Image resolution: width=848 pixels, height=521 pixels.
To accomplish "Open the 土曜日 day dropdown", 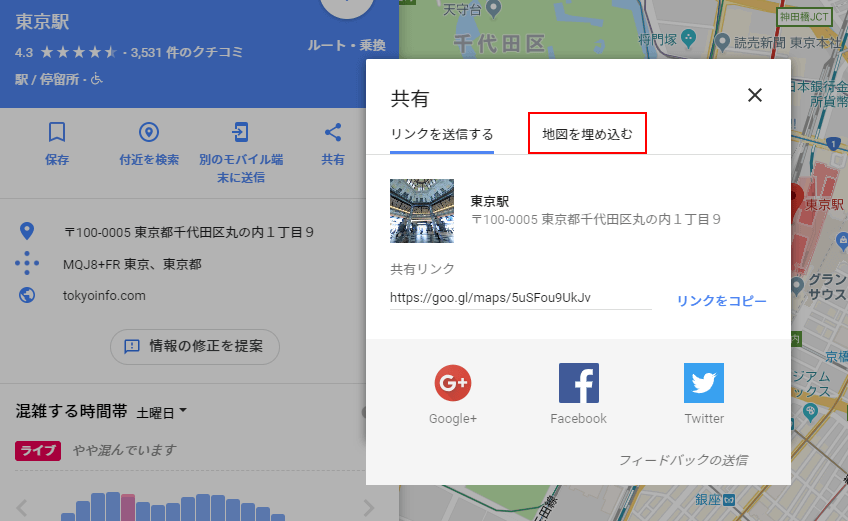I will coord(161,412).
